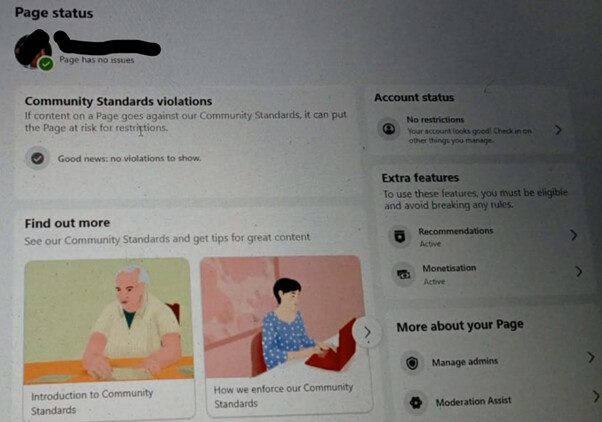Click the Introduction to Community Standards title
602x422 pixels.
pyautogui.click(x=92, y=402)
